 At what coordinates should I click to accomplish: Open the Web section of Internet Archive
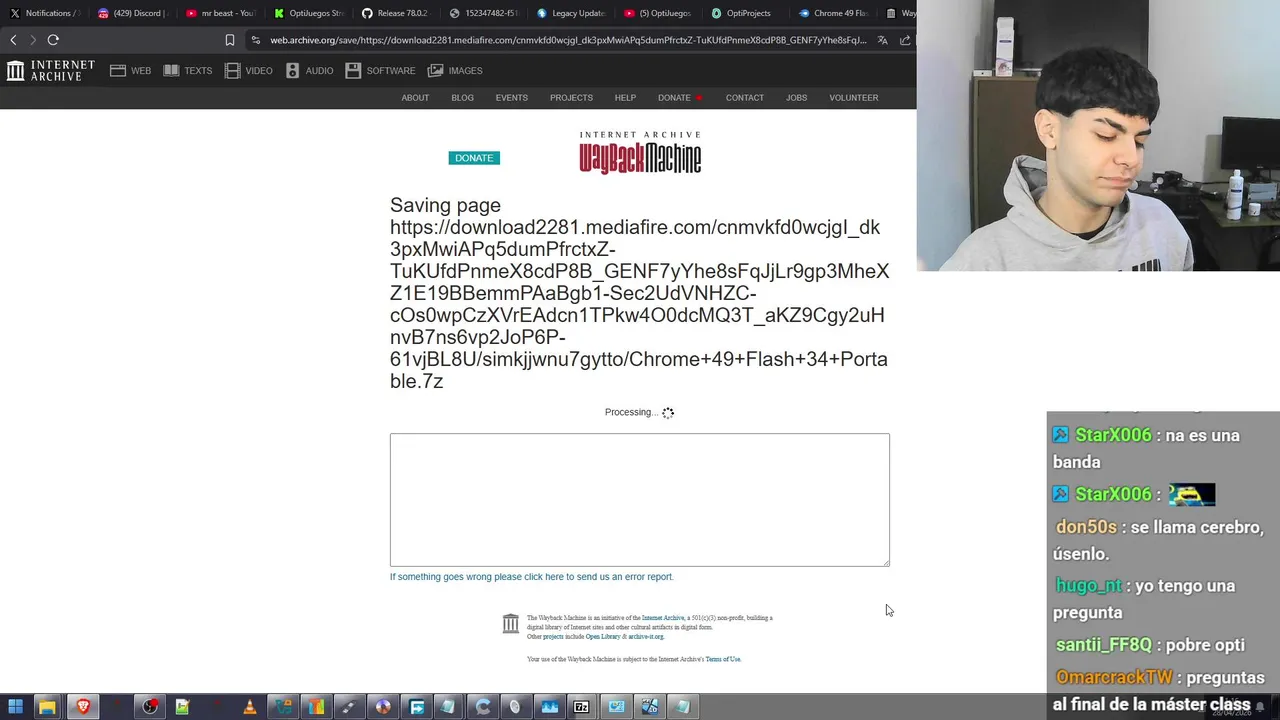(x=131, y=71)
